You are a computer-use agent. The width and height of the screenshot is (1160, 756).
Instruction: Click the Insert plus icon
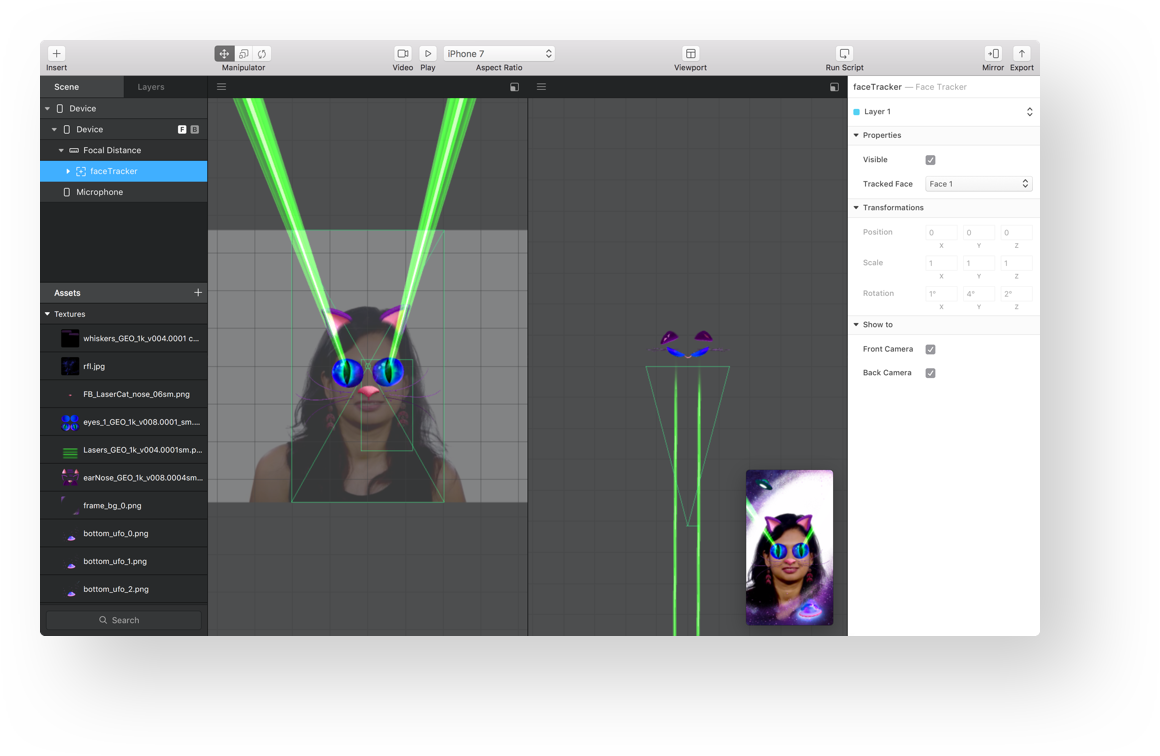56,54
